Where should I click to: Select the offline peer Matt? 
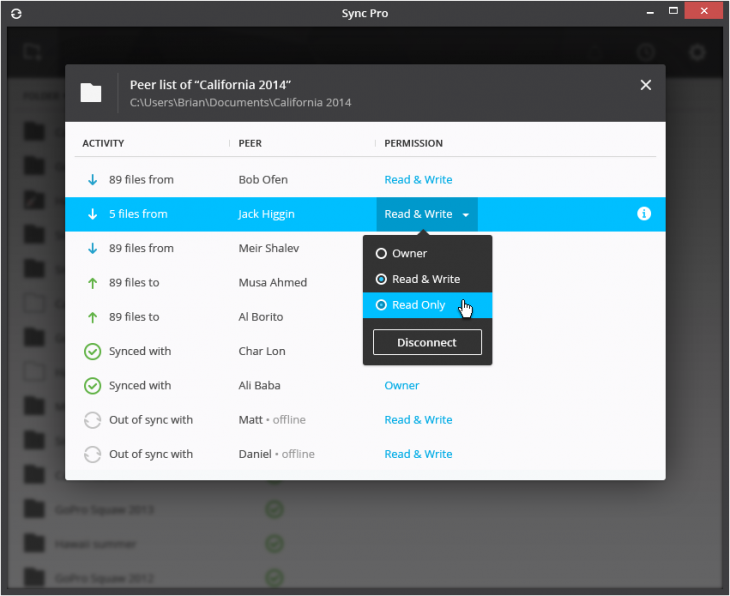click(250, 420)
